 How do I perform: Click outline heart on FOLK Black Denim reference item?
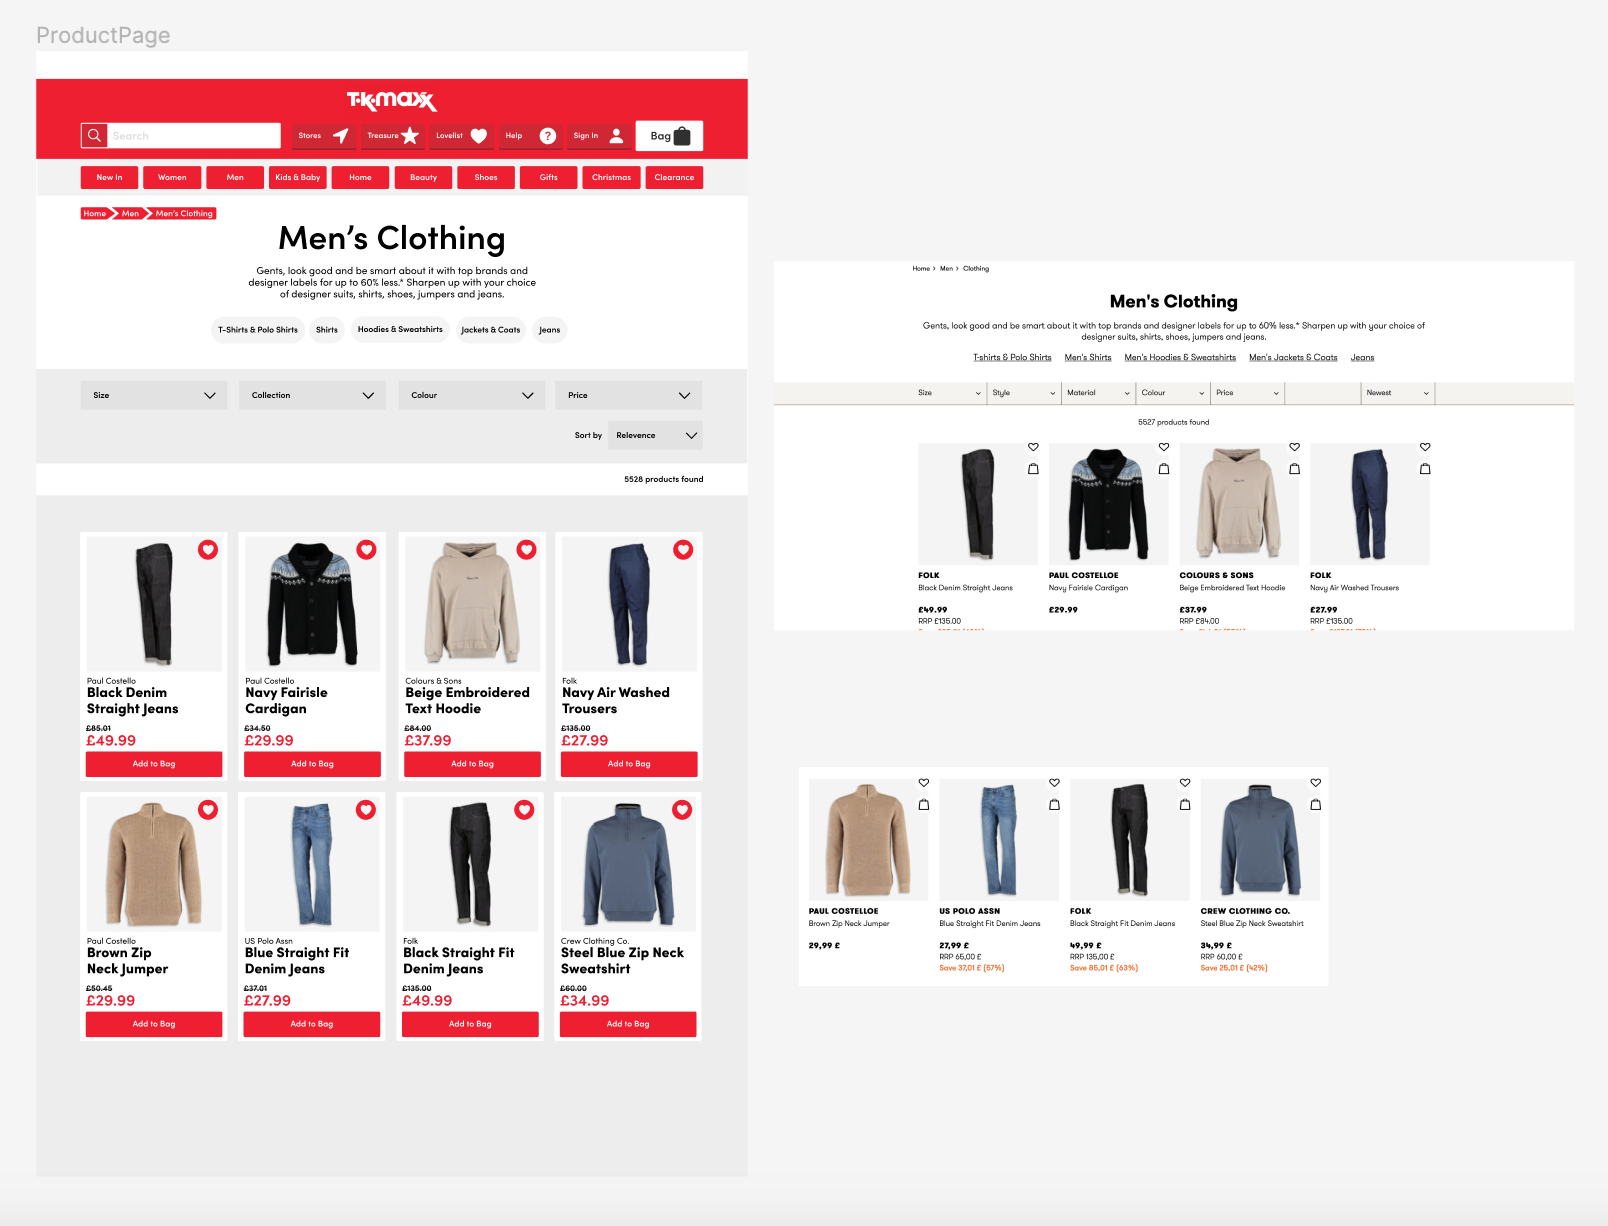coord(1033,447)
